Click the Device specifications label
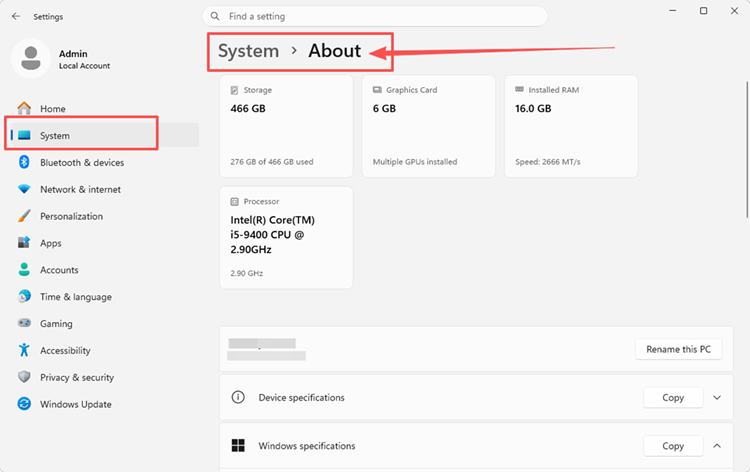The image size is (750, 472). 301,397
